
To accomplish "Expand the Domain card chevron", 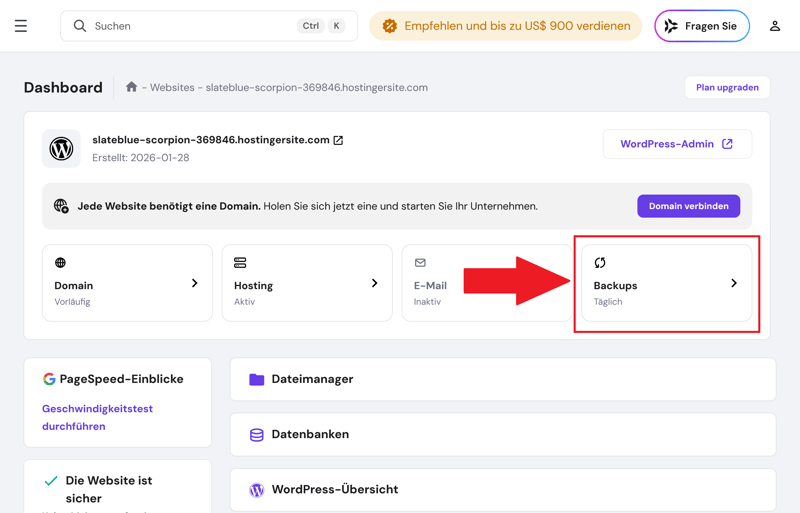I will coord(195,283).
